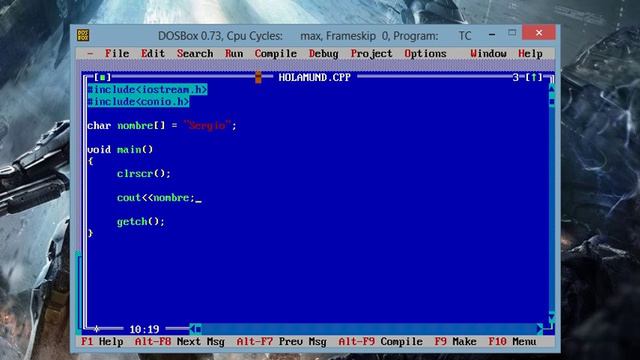Click Alt-F9 Compile shortcut
This screenshot has width=640, height=360.
click(x=380, y=342)
